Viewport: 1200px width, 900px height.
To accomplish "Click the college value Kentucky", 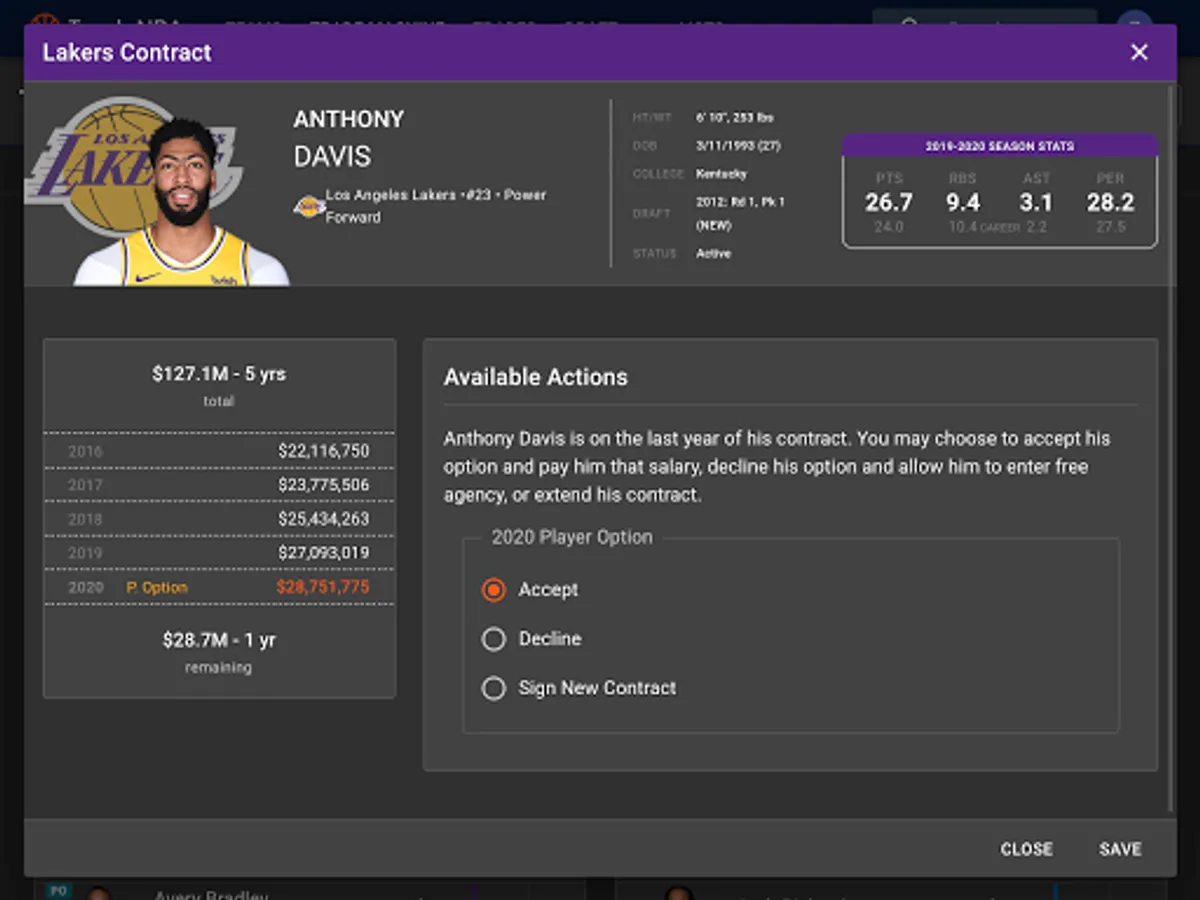I will tap(721, 174).
